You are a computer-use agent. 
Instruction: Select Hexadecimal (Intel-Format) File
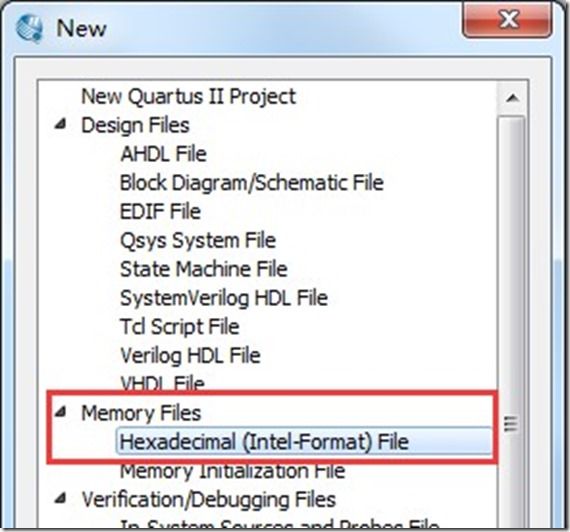pyautogui.click(x=304, y=442)
